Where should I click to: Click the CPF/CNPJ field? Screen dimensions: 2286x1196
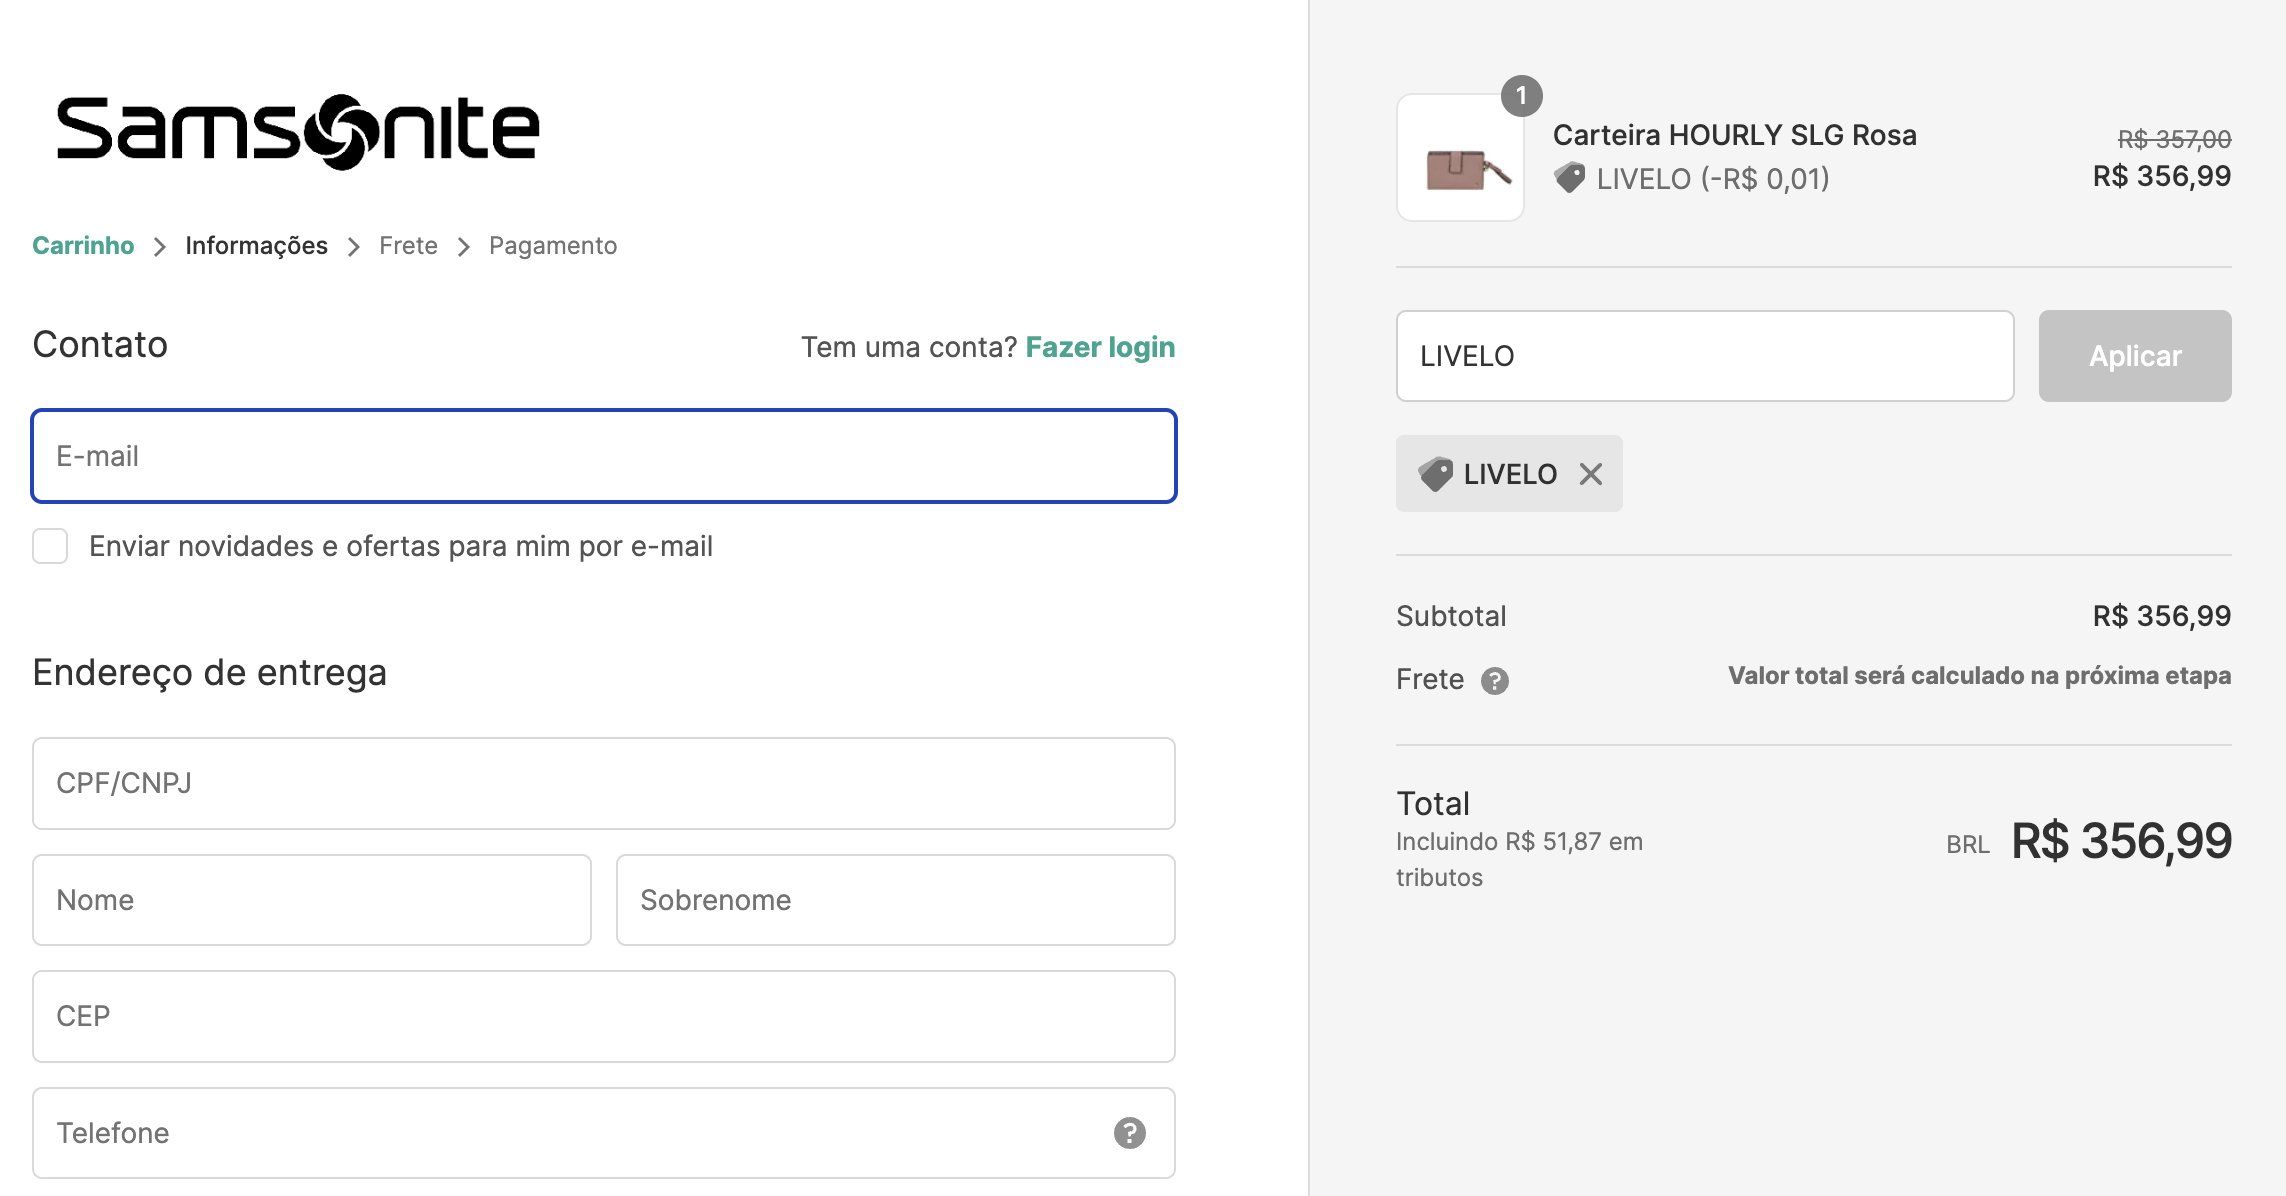click(604, 783)
